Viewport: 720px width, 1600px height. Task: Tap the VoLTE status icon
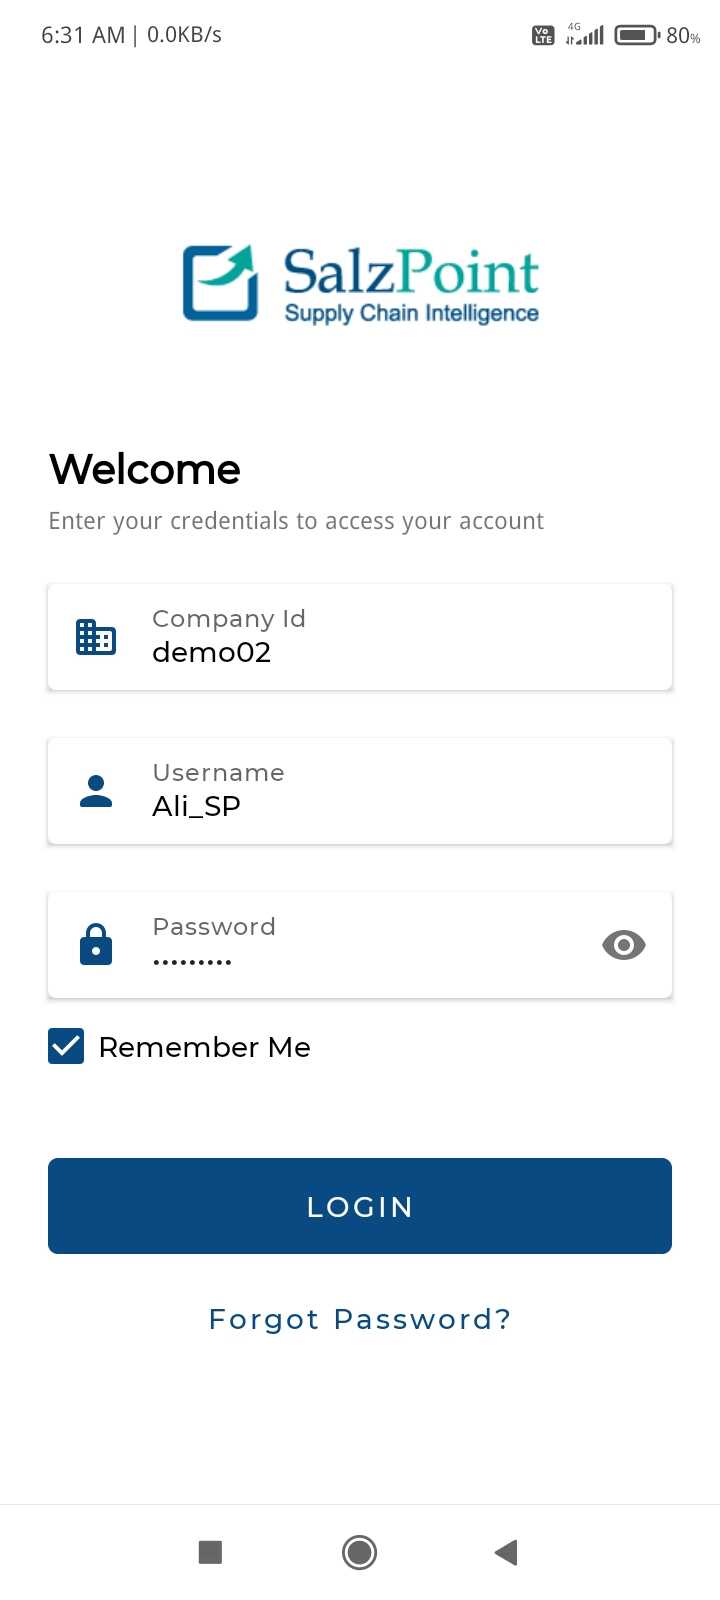543,36
